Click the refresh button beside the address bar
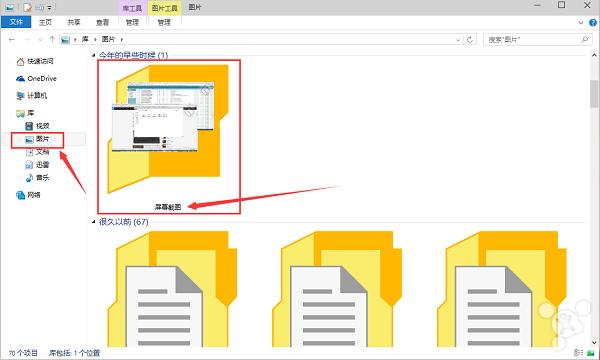Image resolution: width=600 pixels, height=360 pixels. 470,39
